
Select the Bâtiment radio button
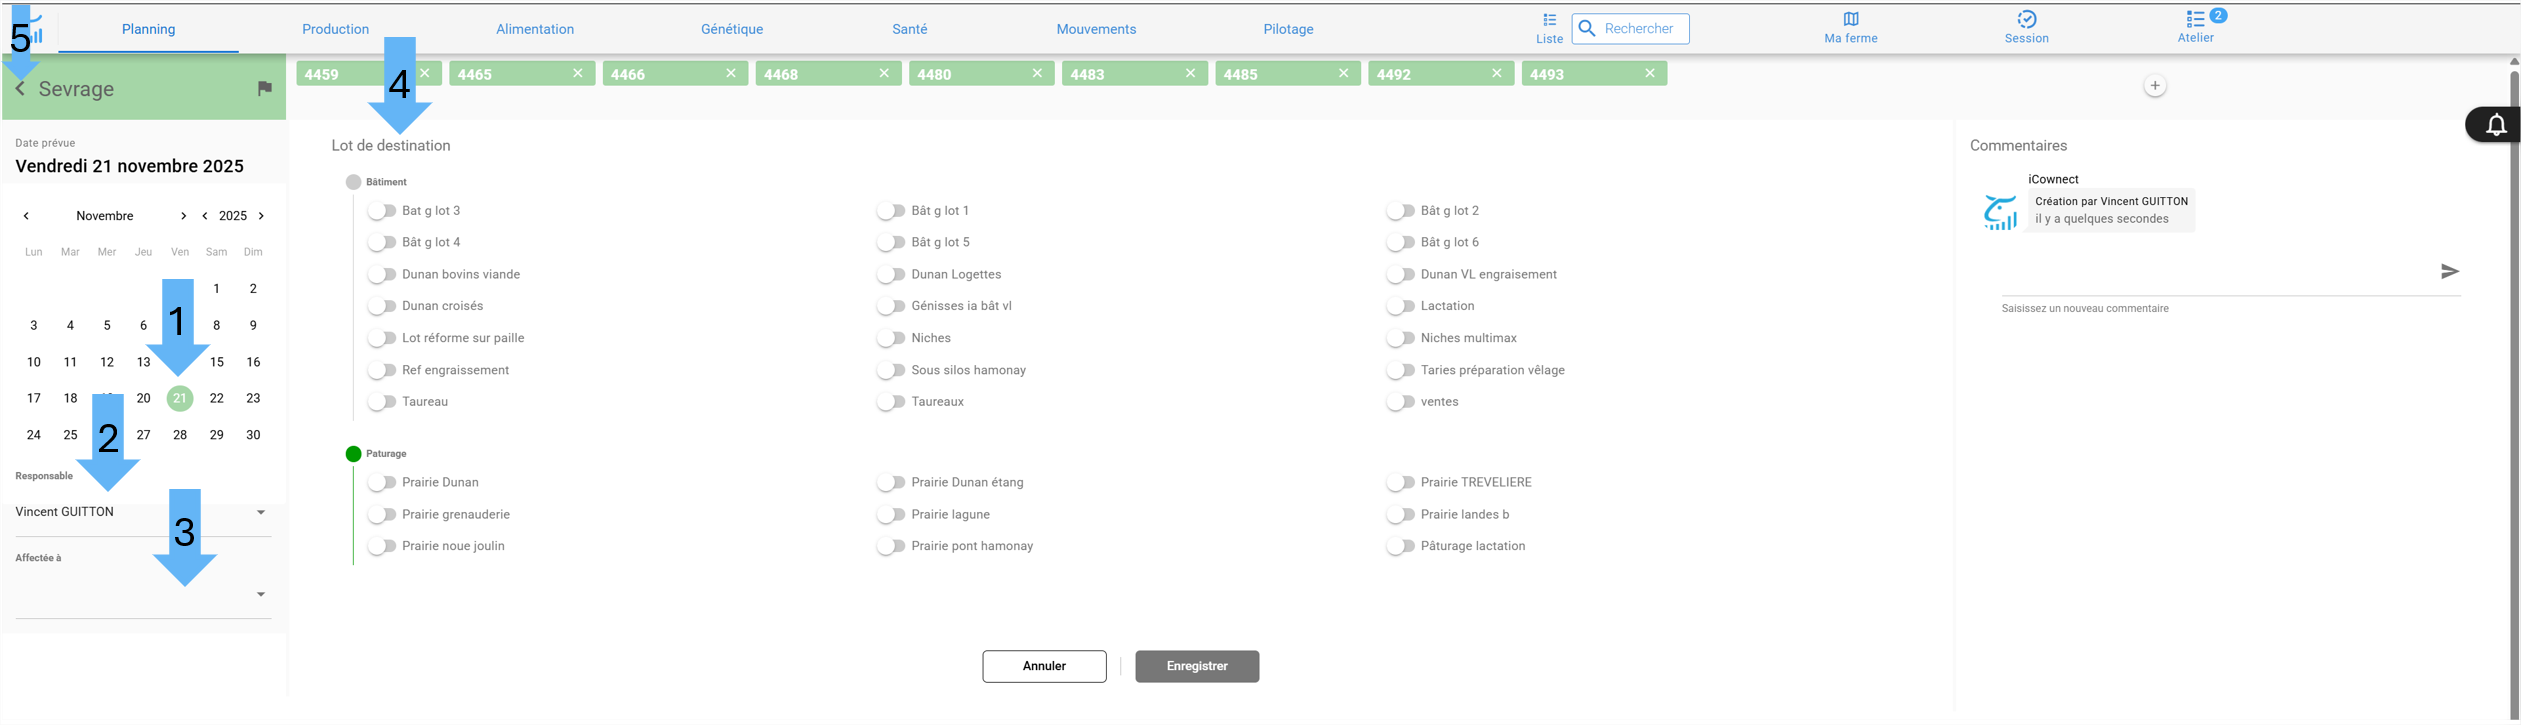click(353, 182)
